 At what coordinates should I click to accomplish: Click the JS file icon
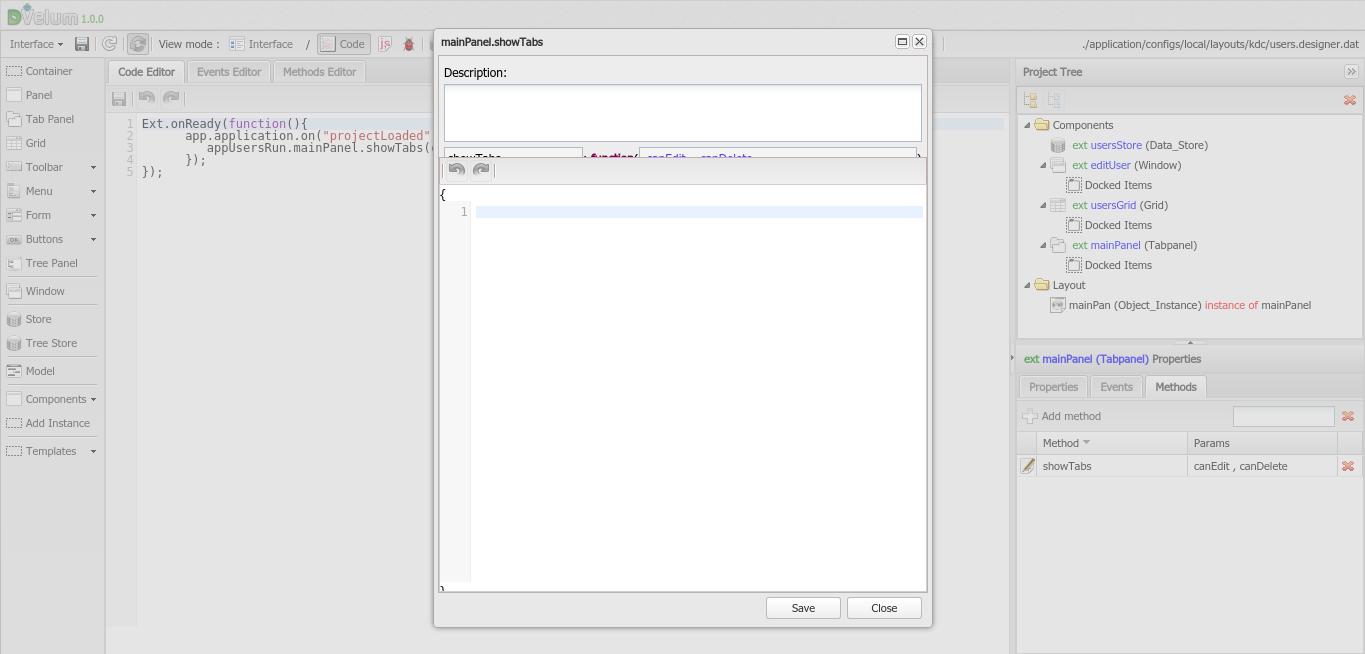coord(385,44)
